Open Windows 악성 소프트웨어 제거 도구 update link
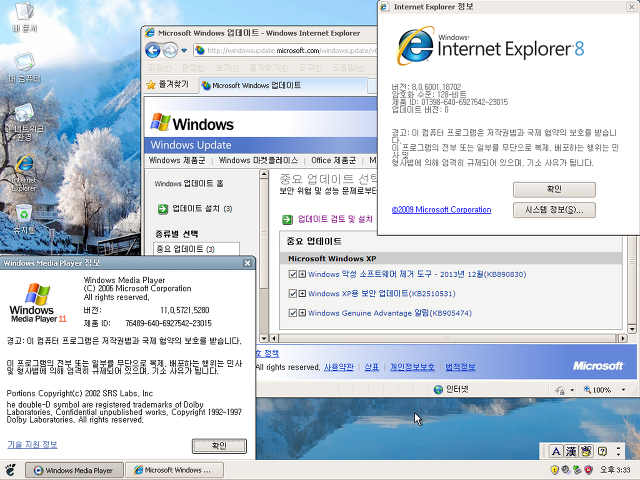 click(417, 274)
